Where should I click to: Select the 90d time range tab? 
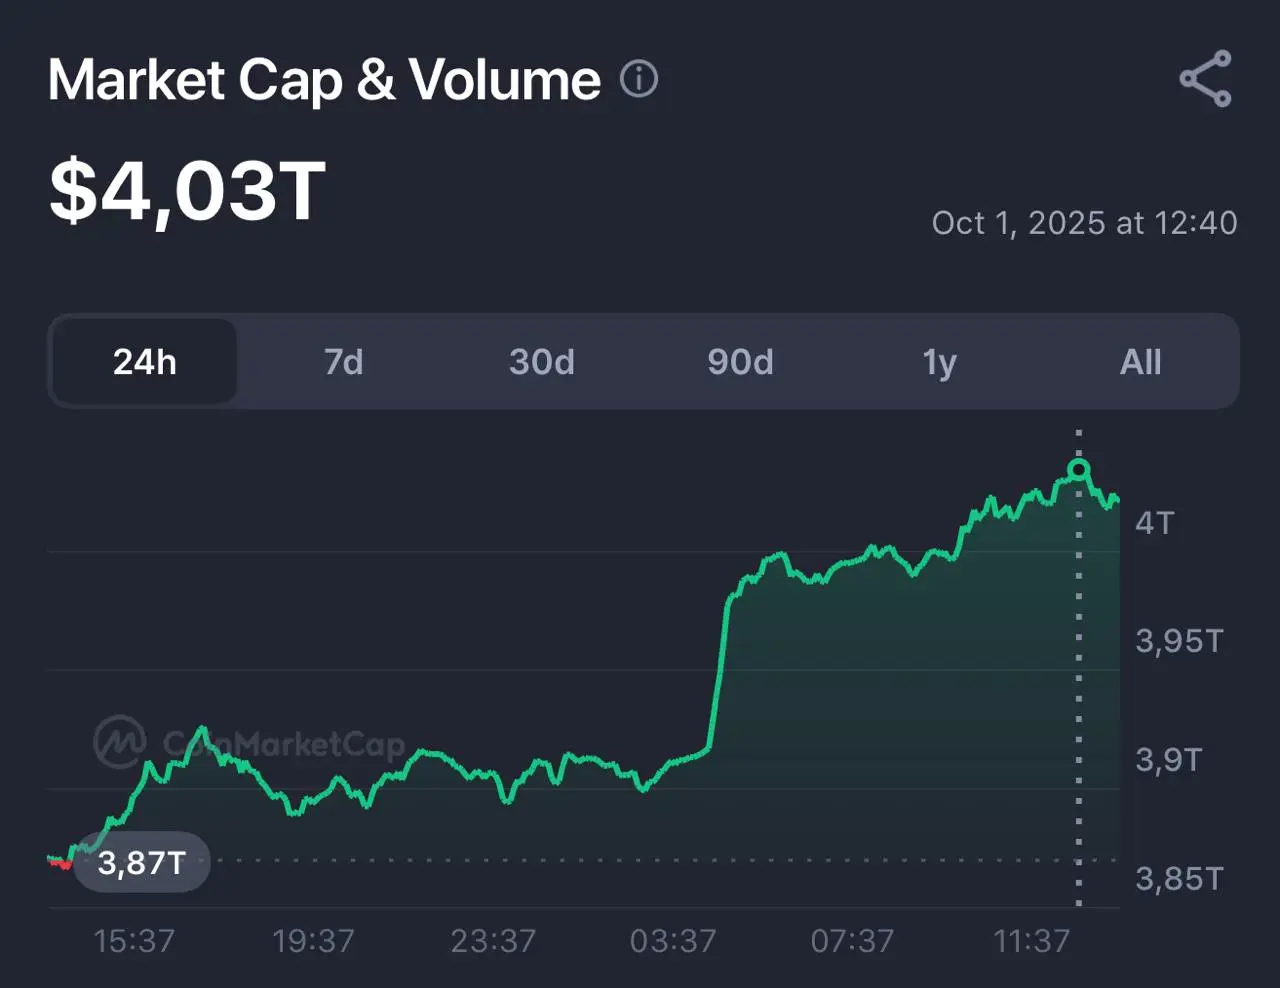pos(740,362)
